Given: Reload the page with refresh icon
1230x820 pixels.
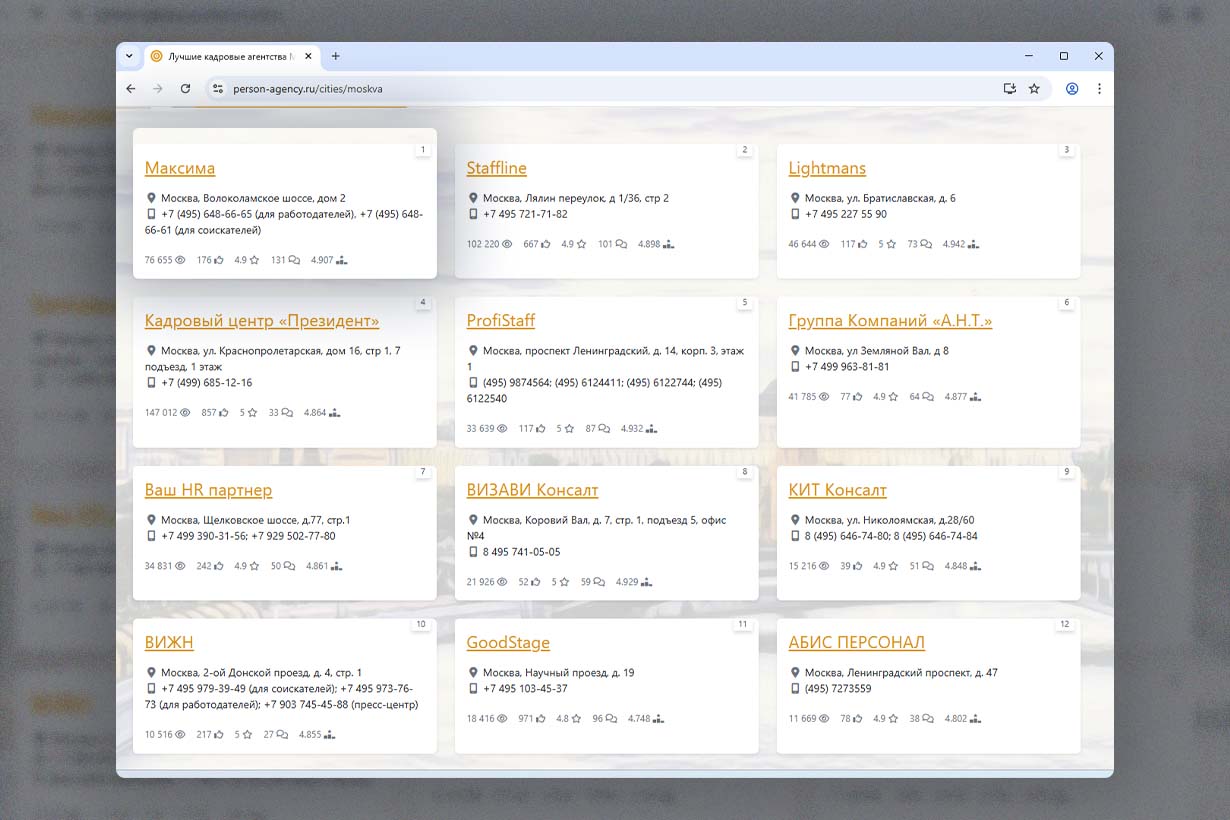Looking at the screenshot, I should (x=185, y=89).
